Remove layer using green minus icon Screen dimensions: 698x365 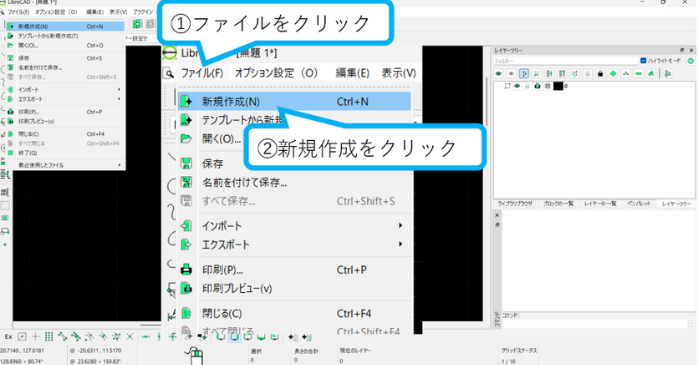click(639, 73)
